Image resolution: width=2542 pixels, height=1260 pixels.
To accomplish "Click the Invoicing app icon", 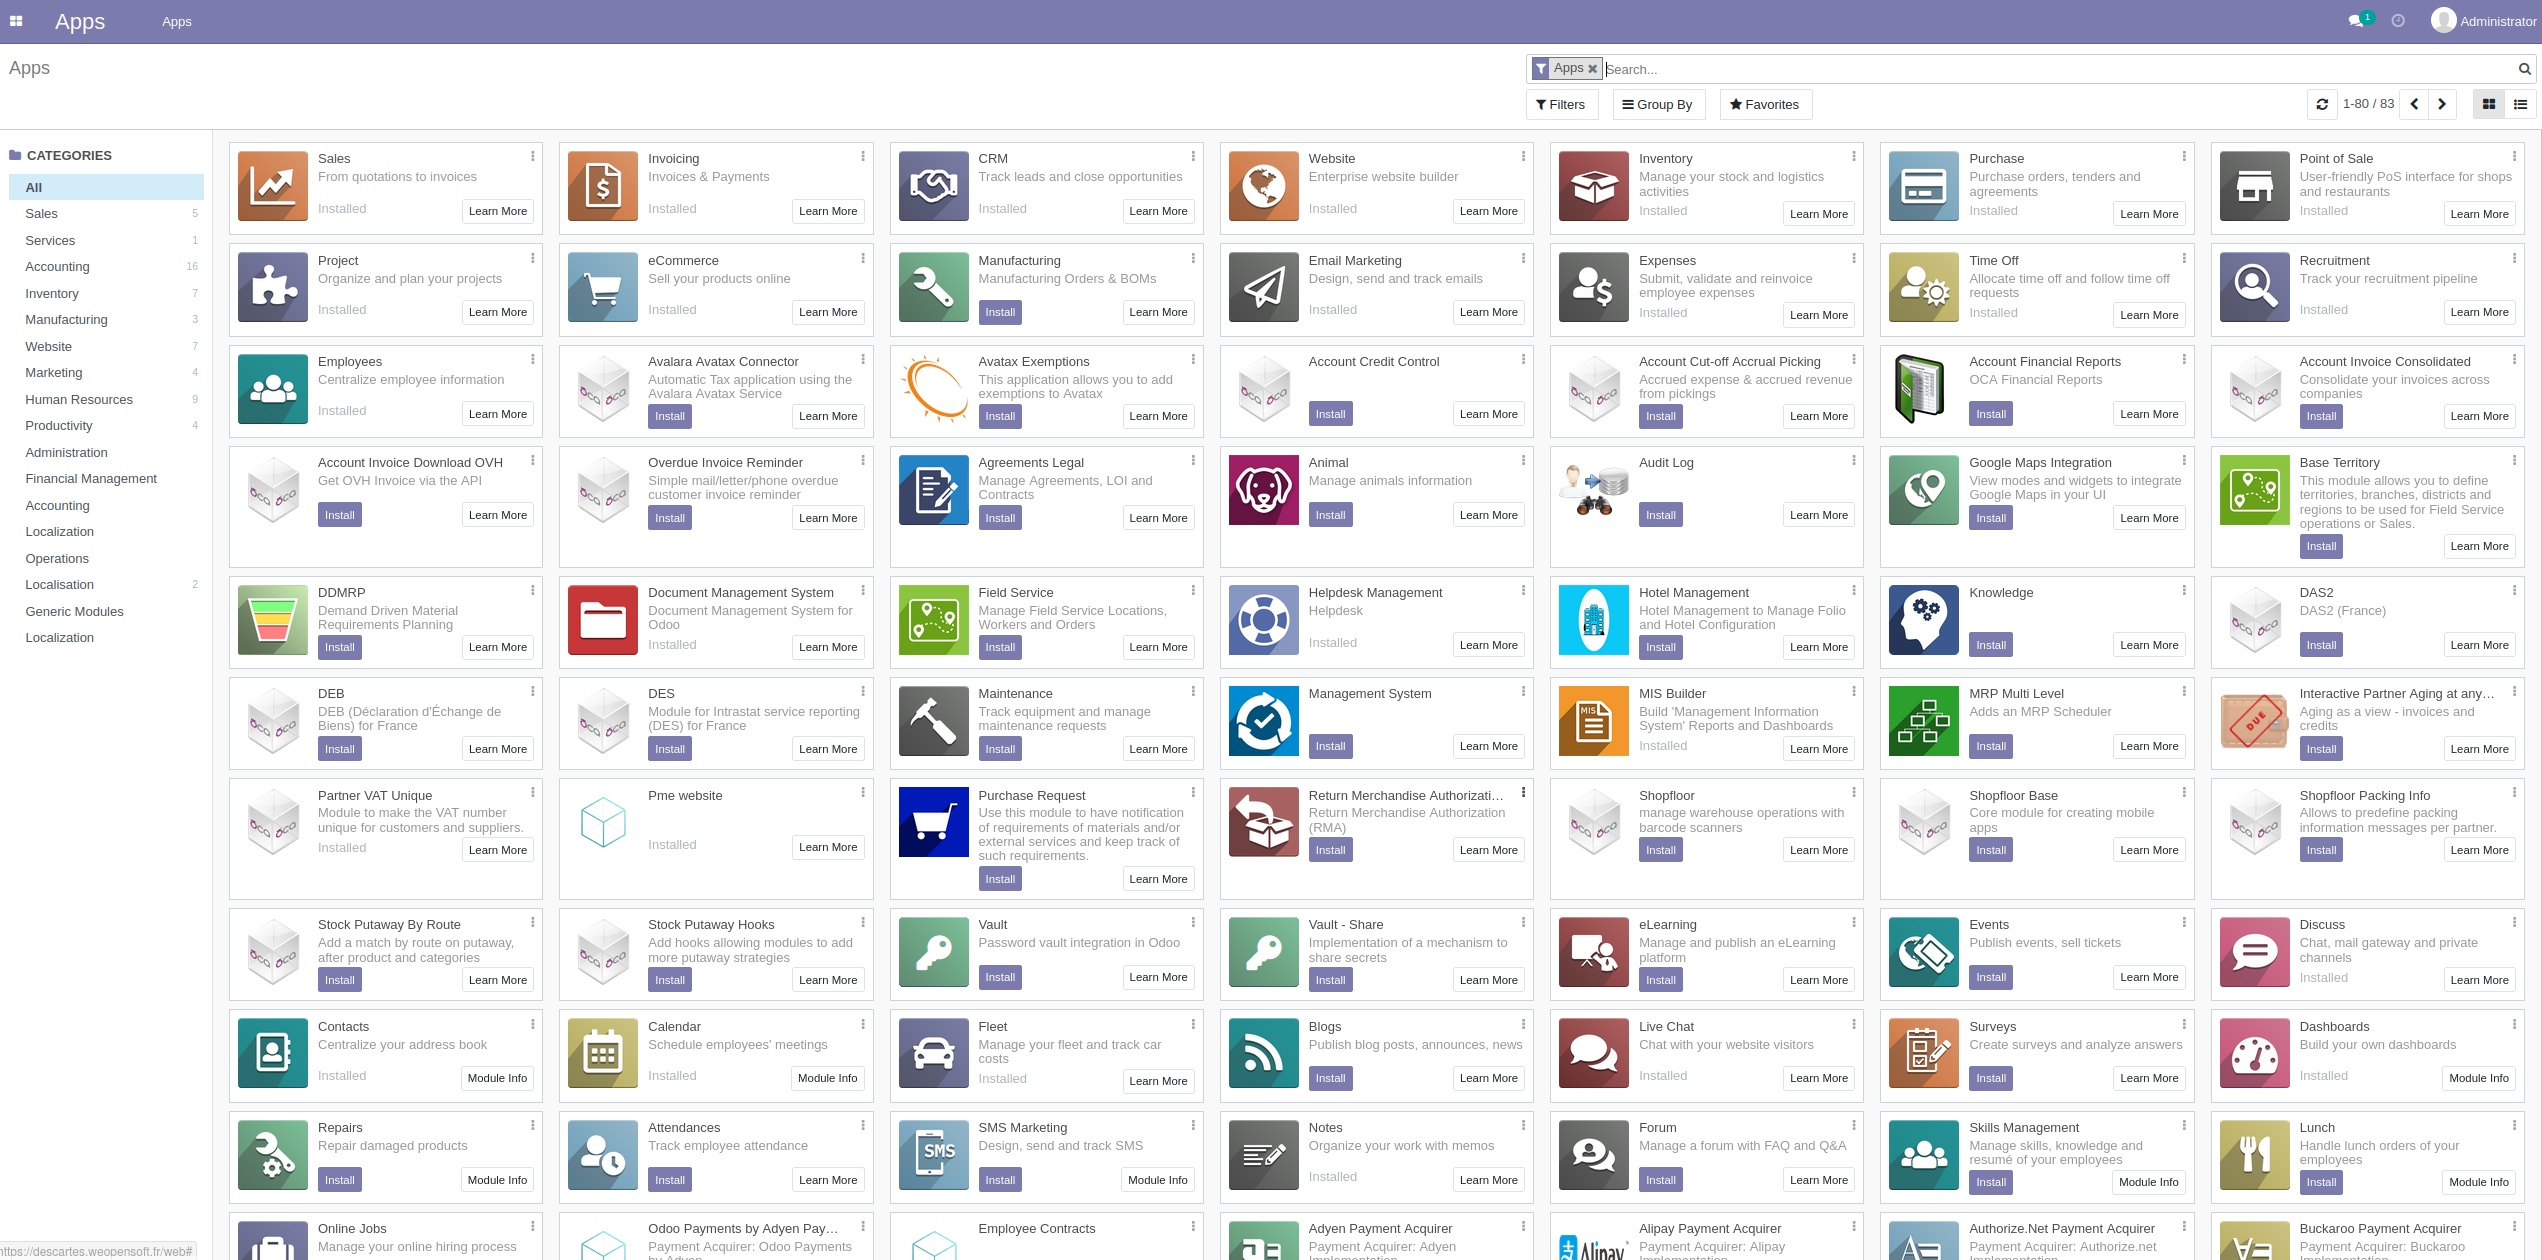I will (x=603, y=186).
